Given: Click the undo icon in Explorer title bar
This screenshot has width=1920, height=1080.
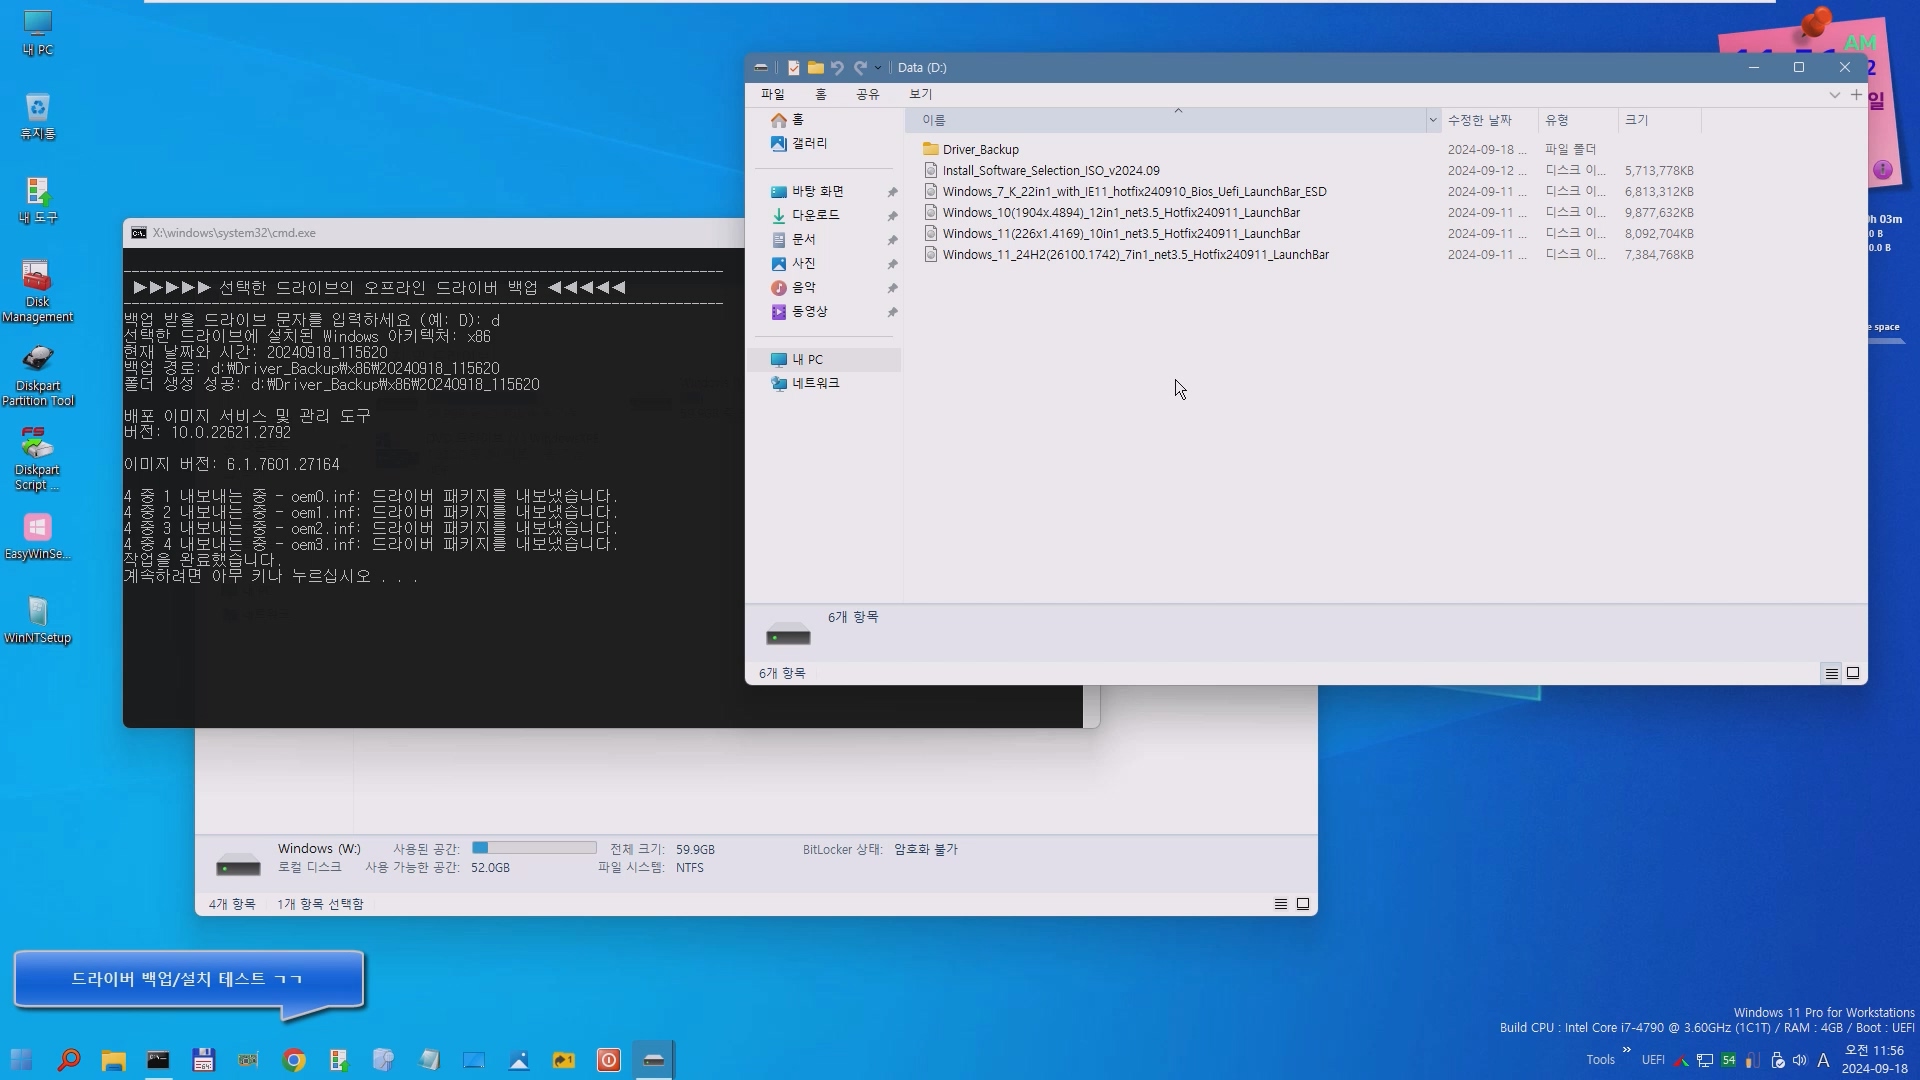Looking at the screenshot, I should [x=837, y=68].
